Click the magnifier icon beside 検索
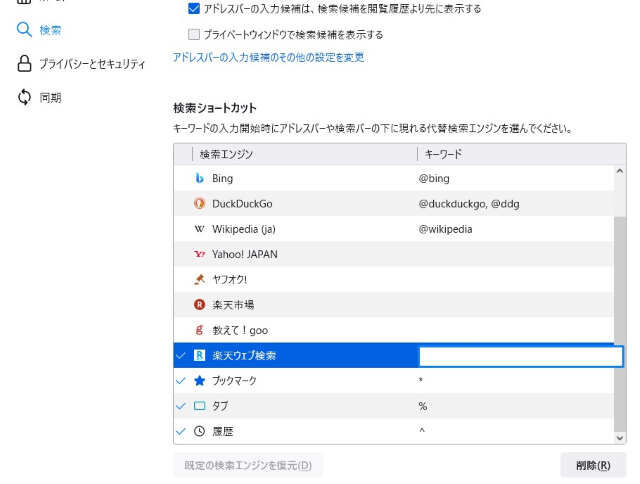 24,30
